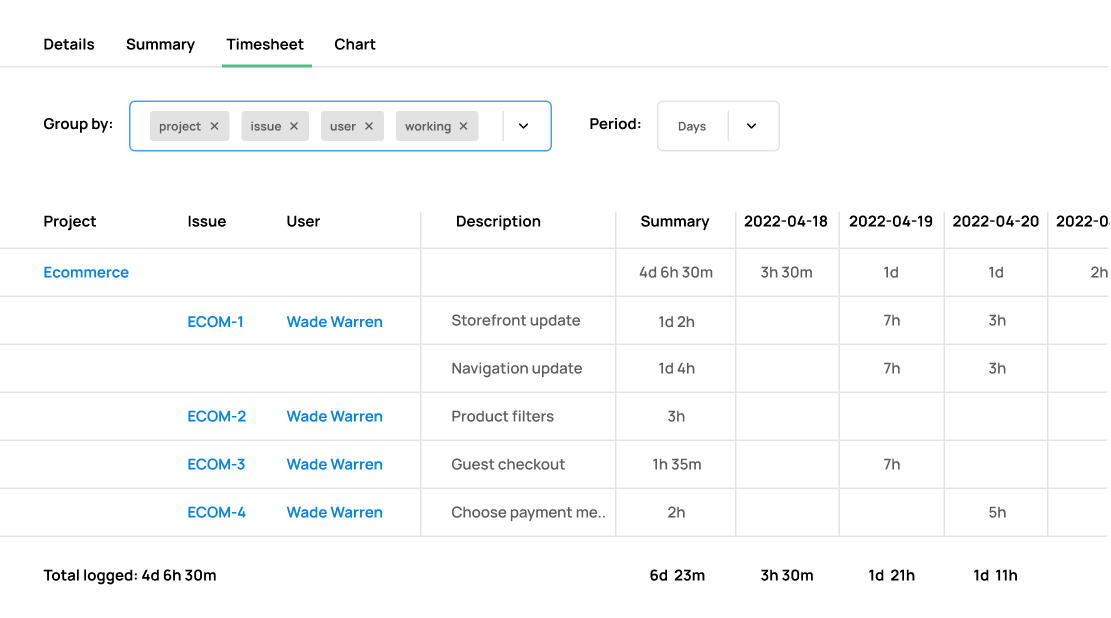Open the Group by dropdown chevron

[523, 126]
